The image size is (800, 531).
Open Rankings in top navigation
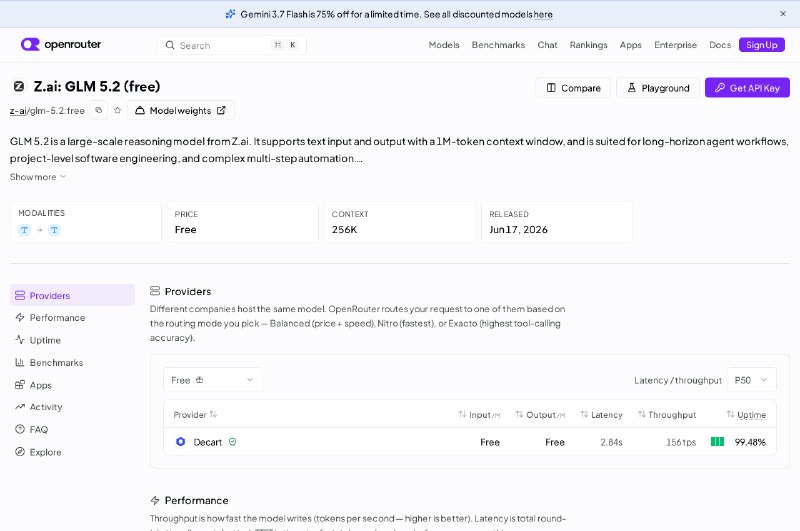pos(589,45)
